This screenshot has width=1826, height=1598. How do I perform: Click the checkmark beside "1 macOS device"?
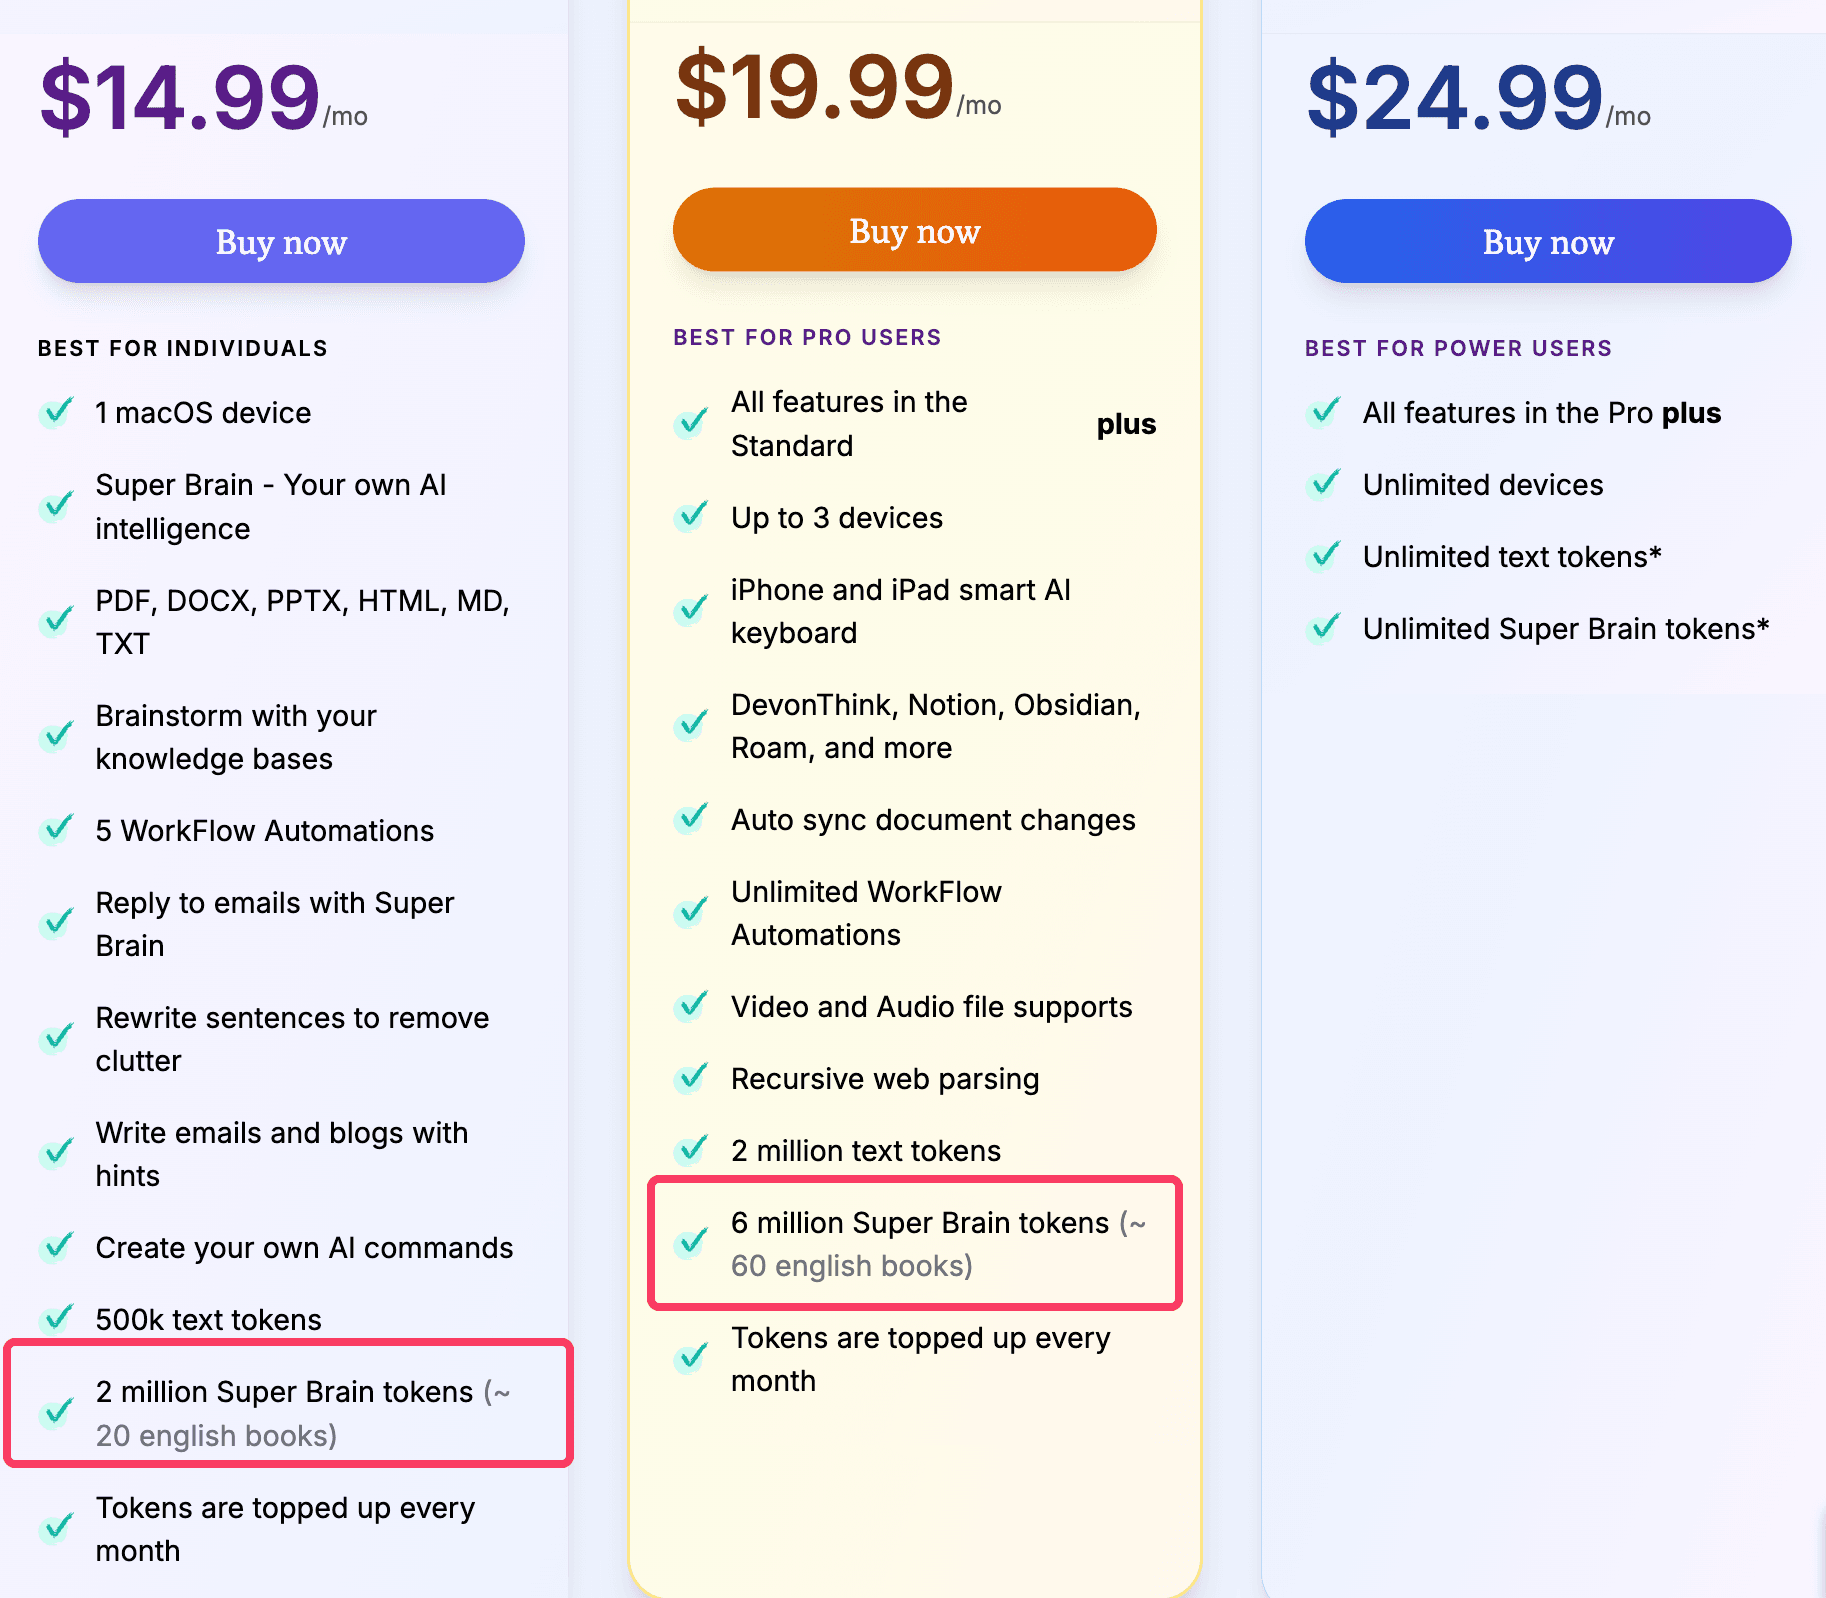tap(57, 412)
